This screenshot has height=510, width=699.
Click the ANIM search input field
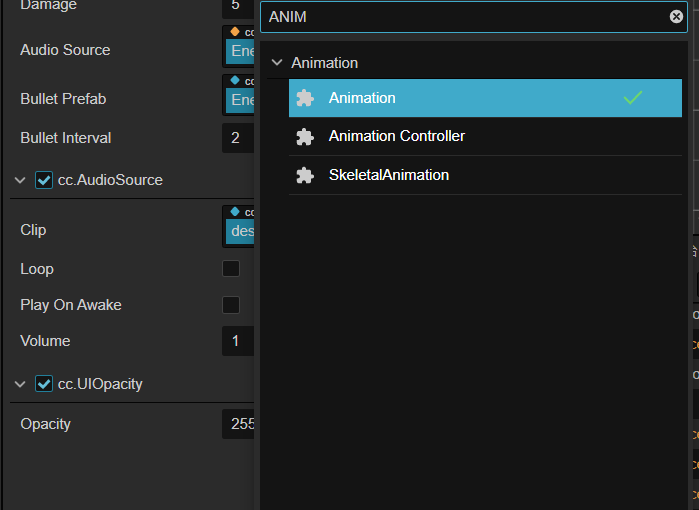[x=460, y=17]
